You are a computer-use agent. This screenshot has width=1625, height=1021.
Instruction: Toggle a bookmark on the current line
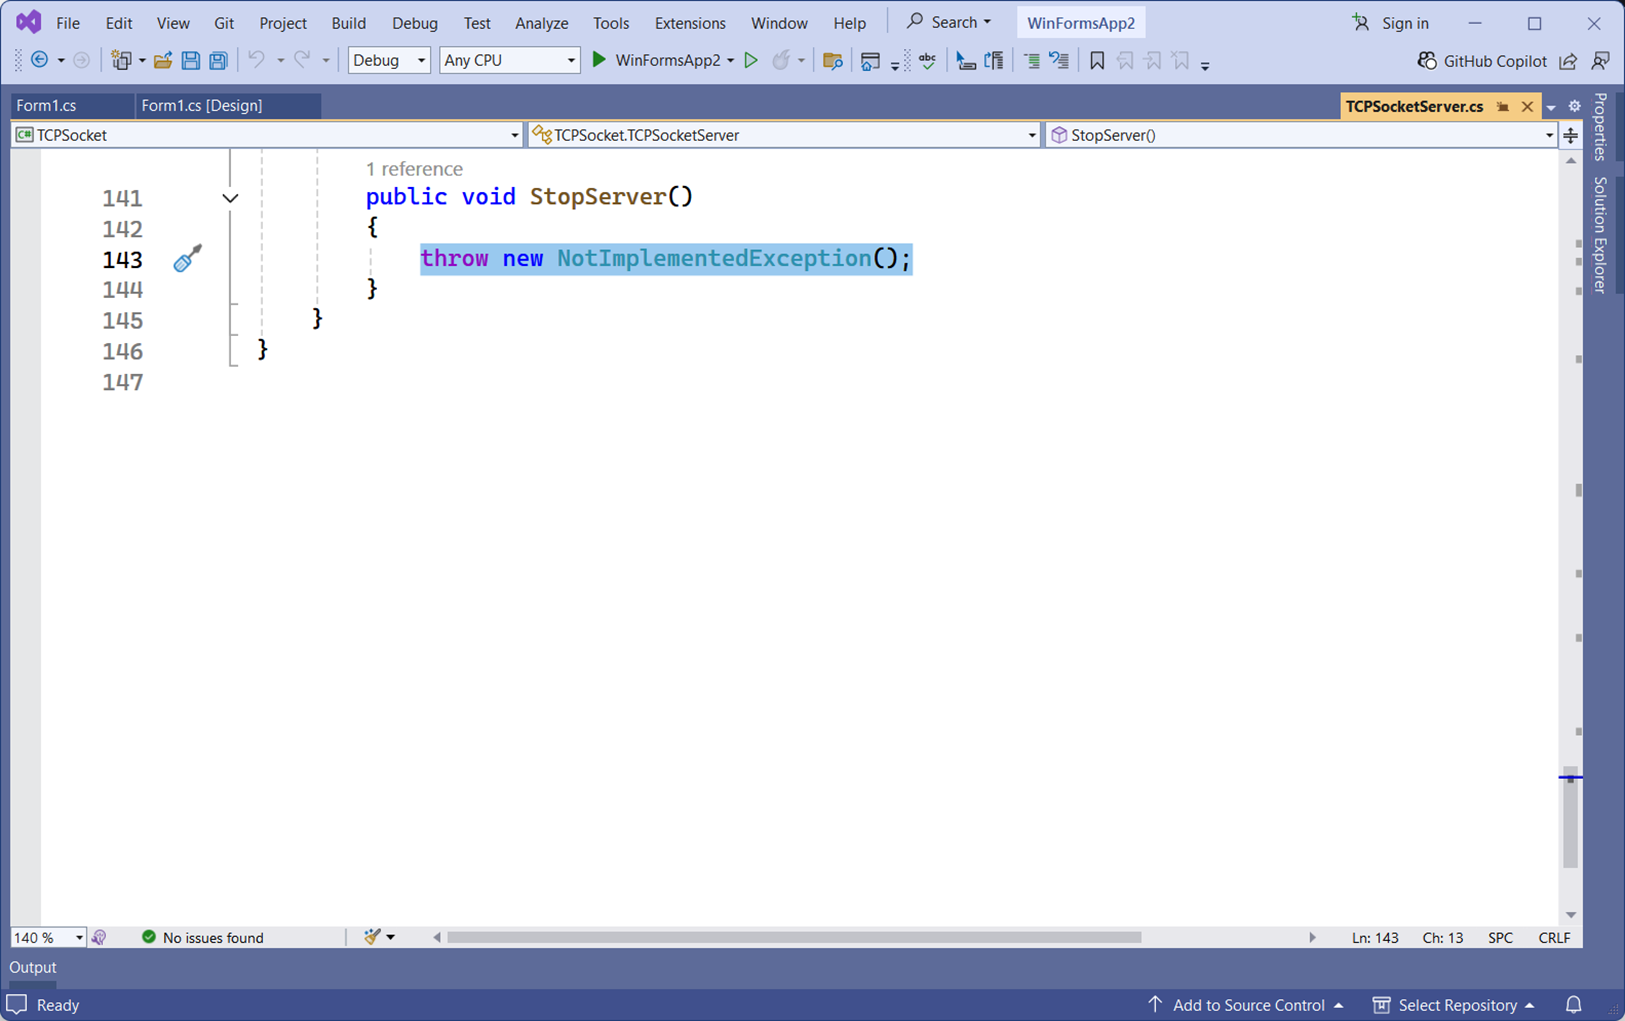point(1097,60)
